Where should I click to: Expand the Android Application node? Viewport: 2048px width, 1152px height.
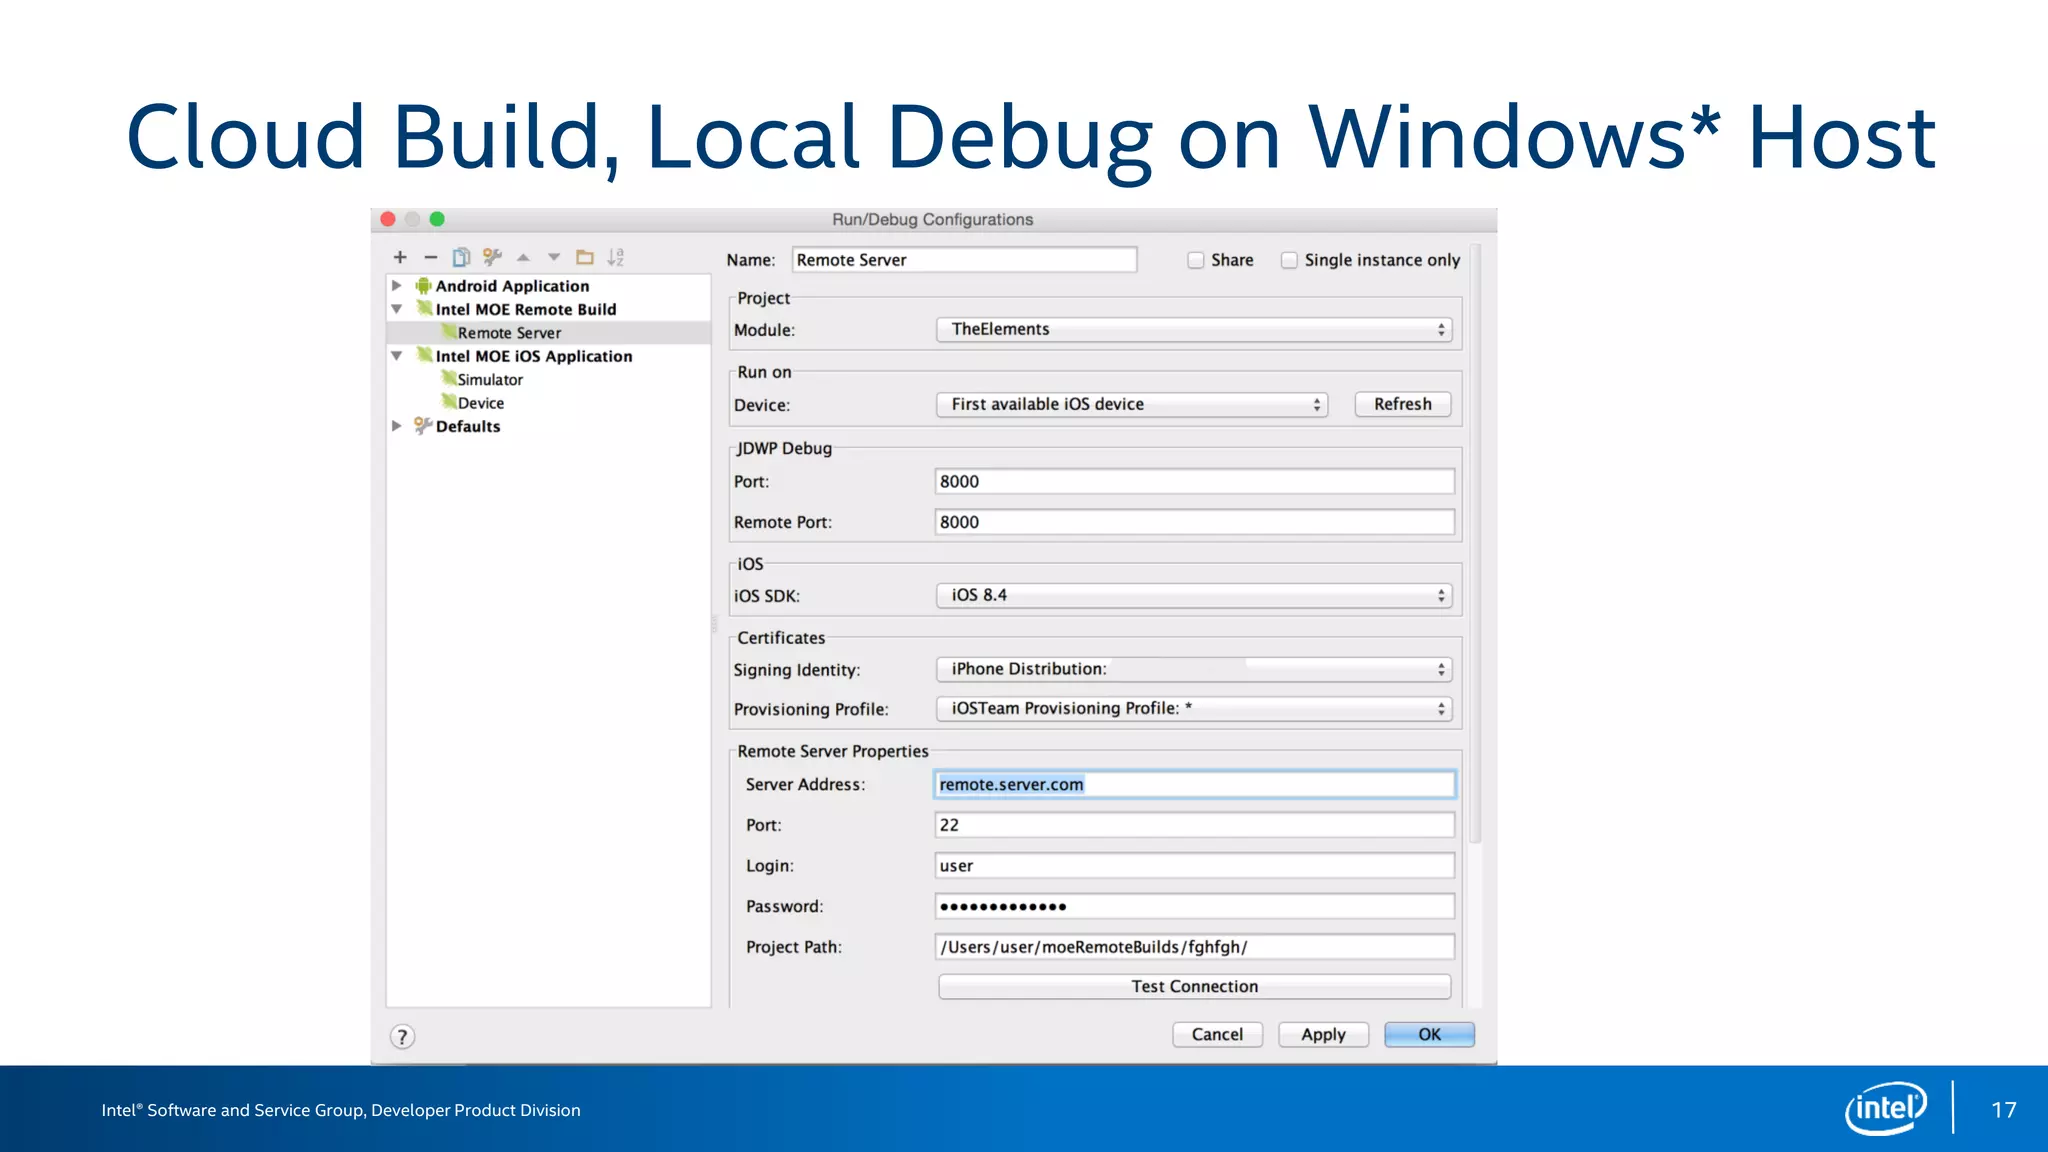pos(397,286)
